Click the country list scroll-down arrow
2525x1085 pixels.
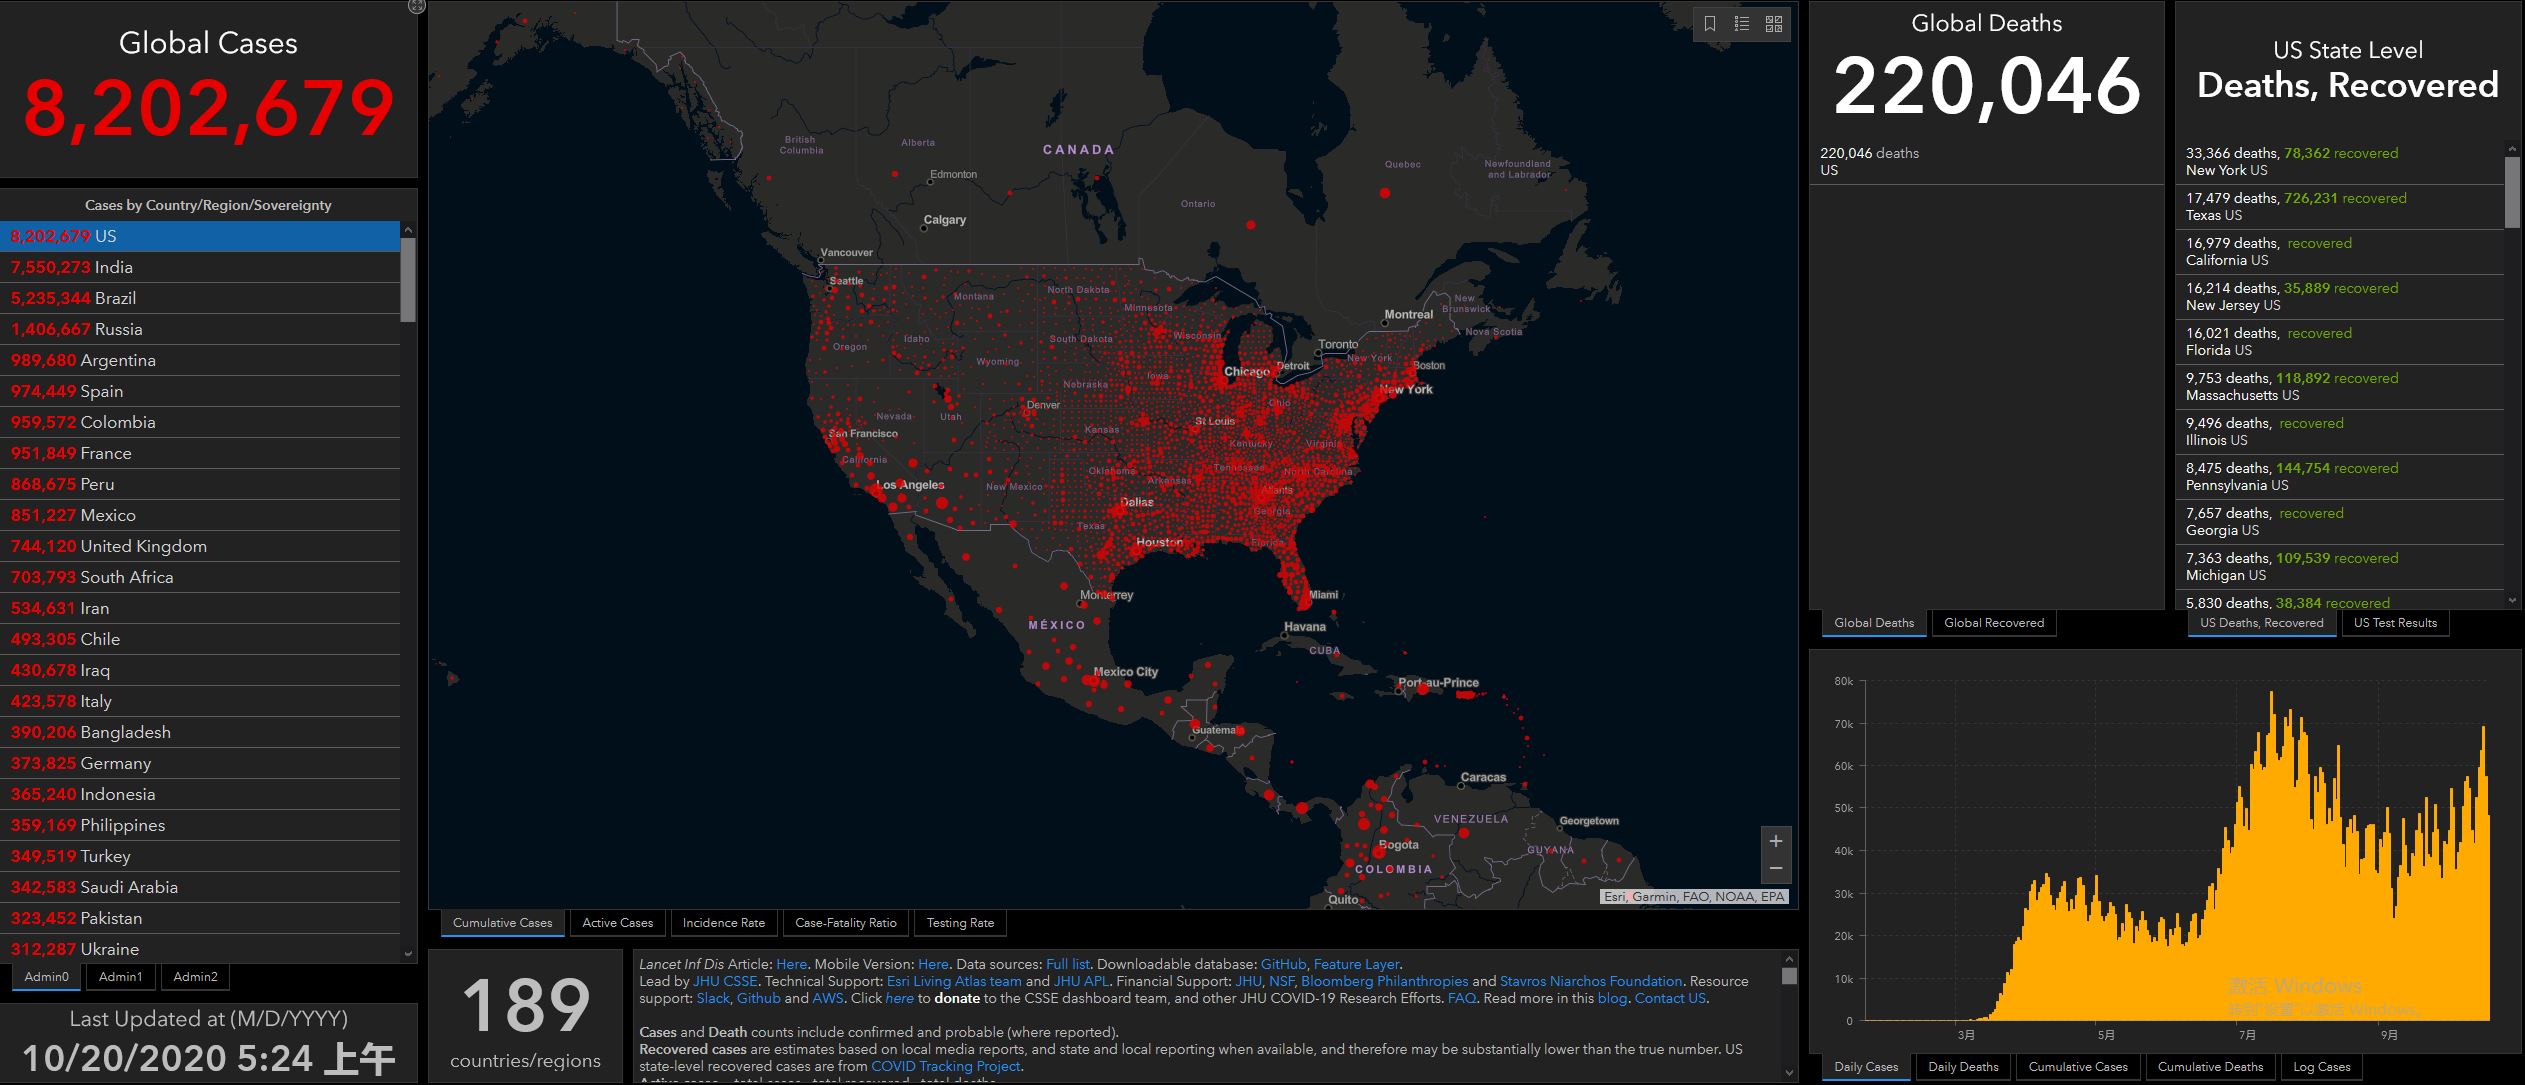click(408, 954)
